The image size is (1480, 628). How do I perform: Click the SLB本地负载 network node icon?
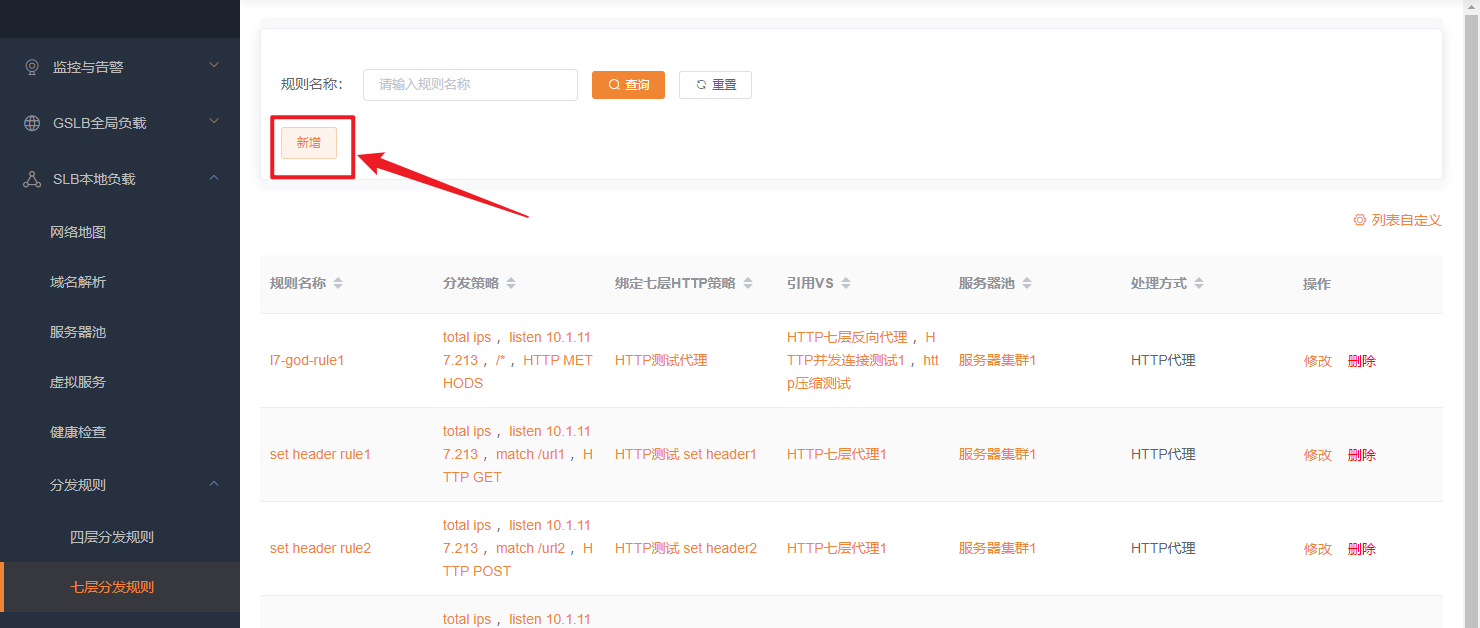pyautogui.click(x=32, y=179)
